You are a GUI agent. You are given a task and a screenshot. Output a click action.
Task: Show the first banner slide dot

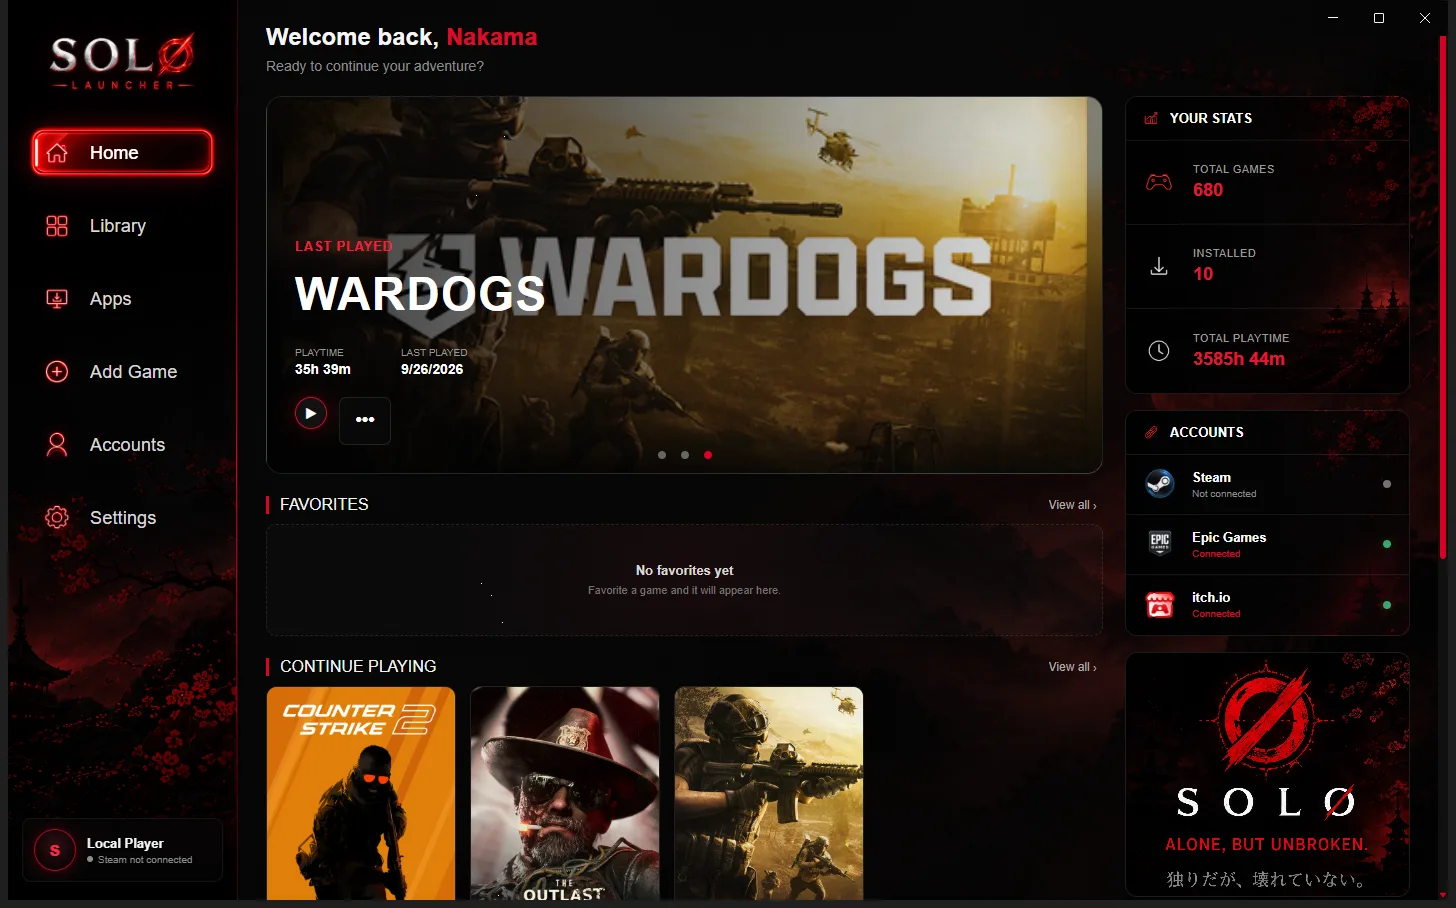[x=662, y=455]
